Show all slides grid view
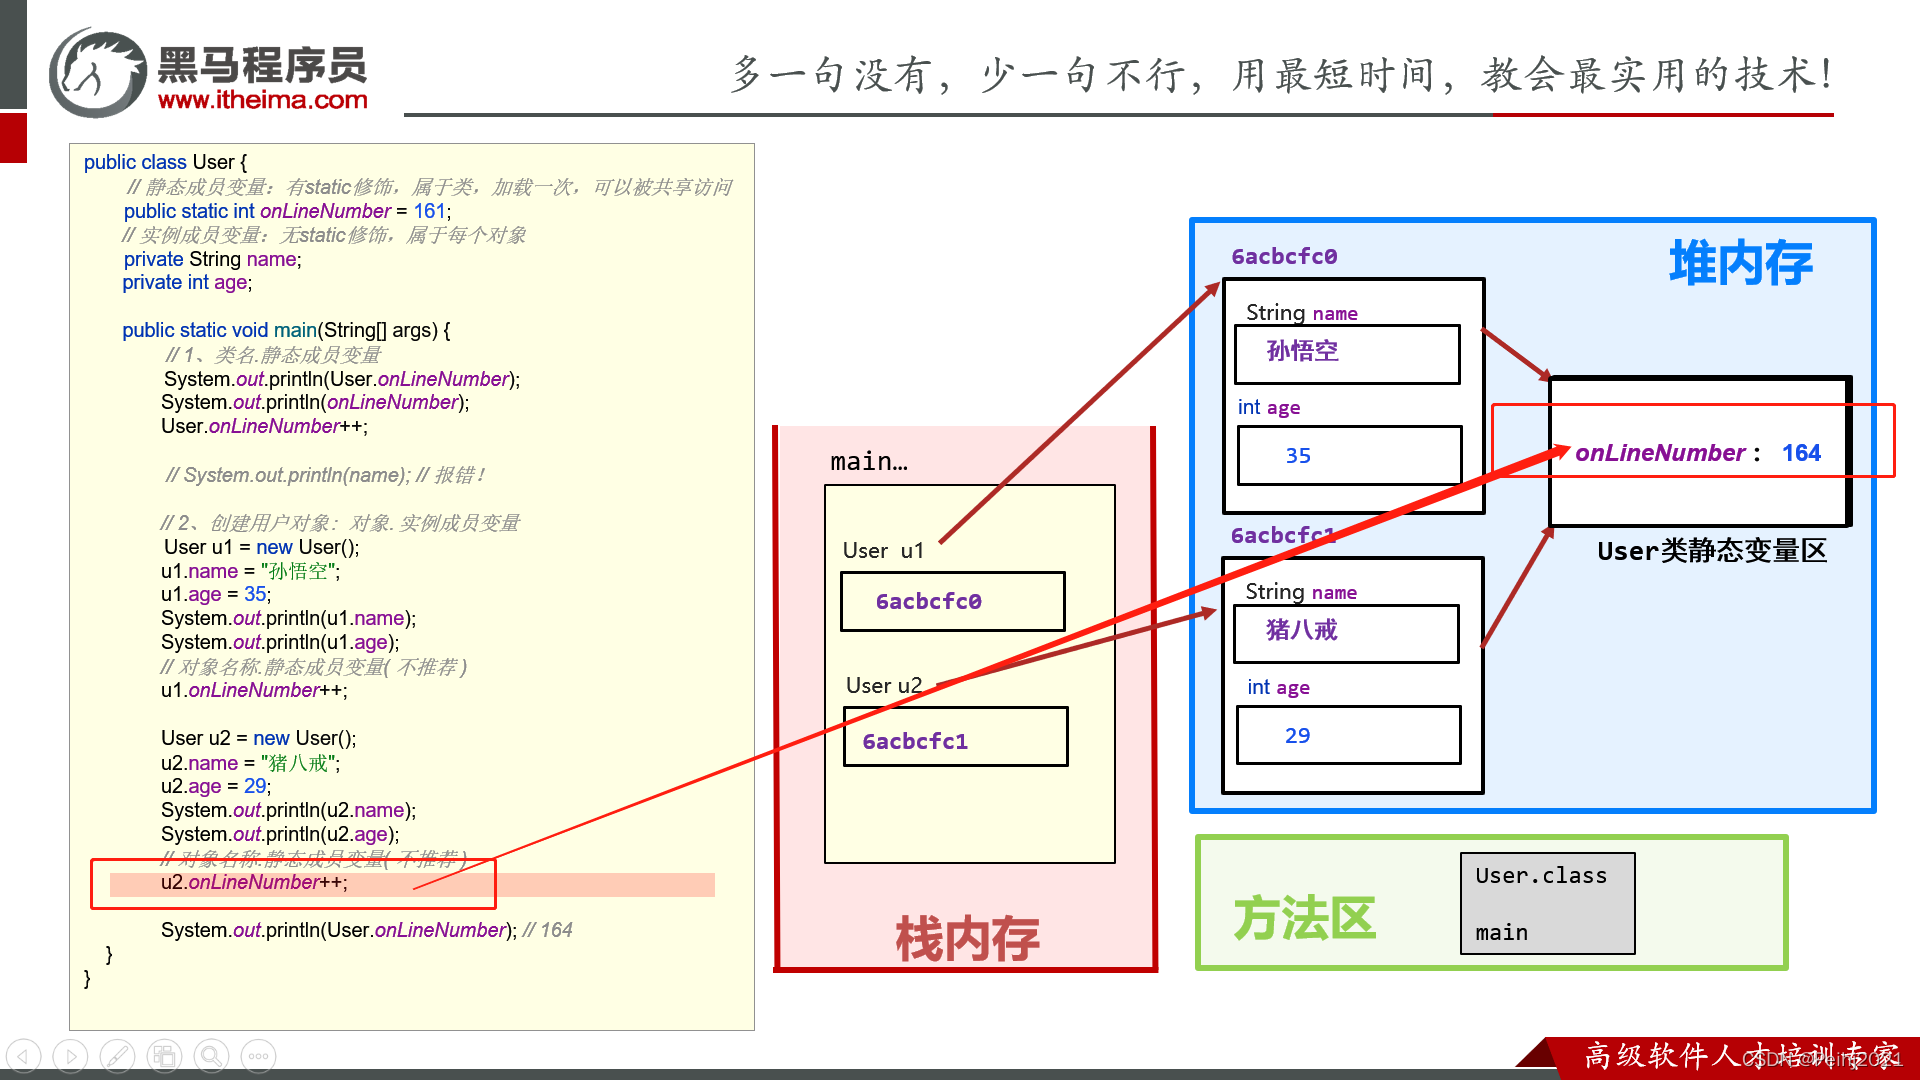The width and height of the screenshot is (1920, 1080). (x=164, y=1056)
